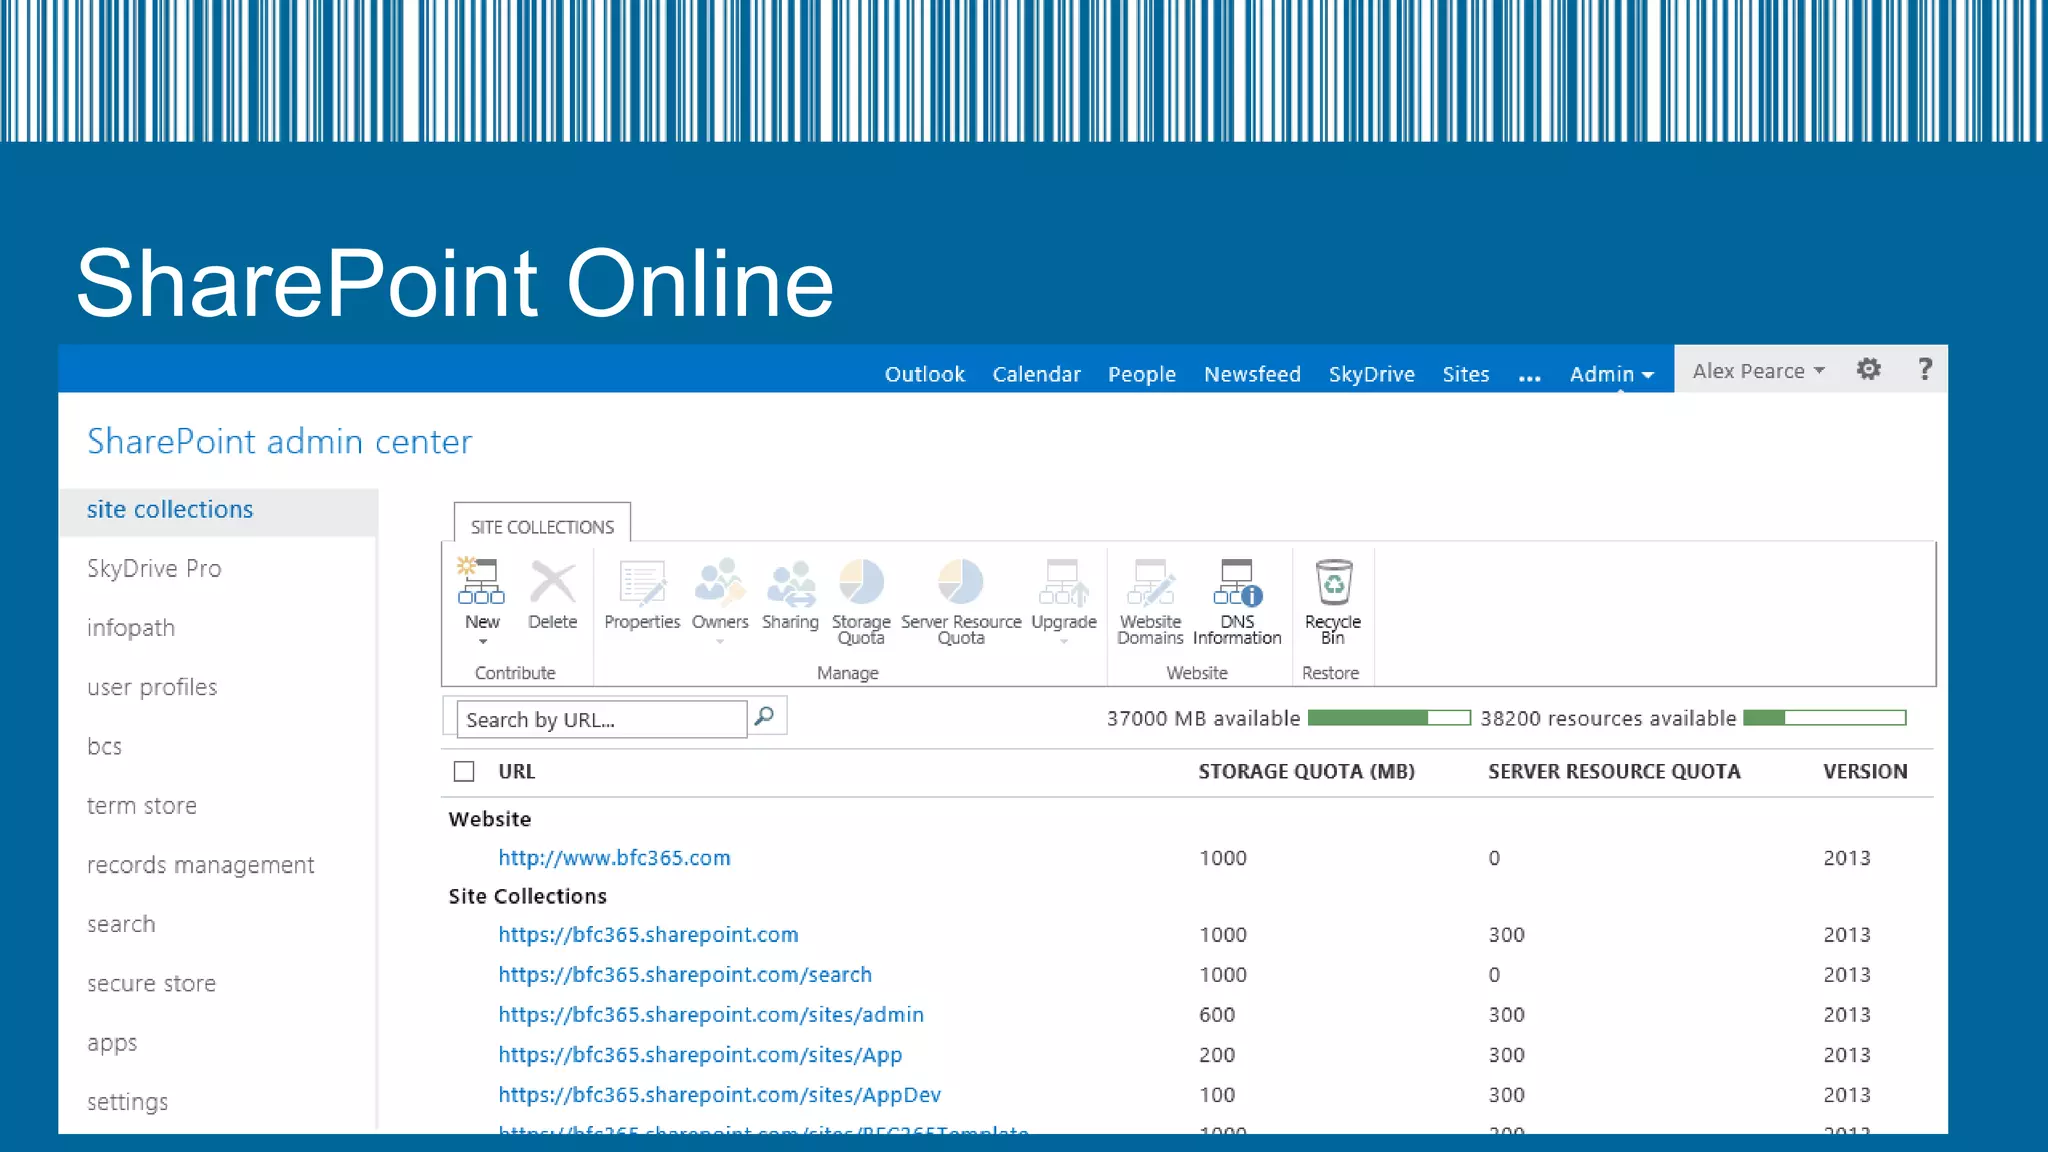
Task: Open Sites in top navigation
Action: coord(1465,374)
